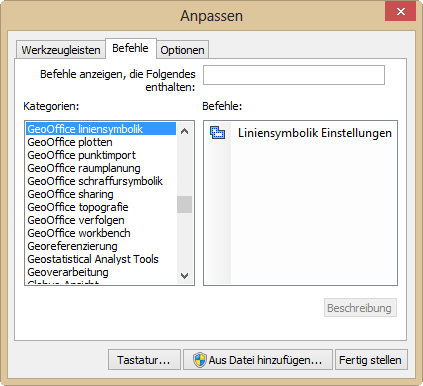
Task: Click the categories list scroll down arrow
Action: 184,276
